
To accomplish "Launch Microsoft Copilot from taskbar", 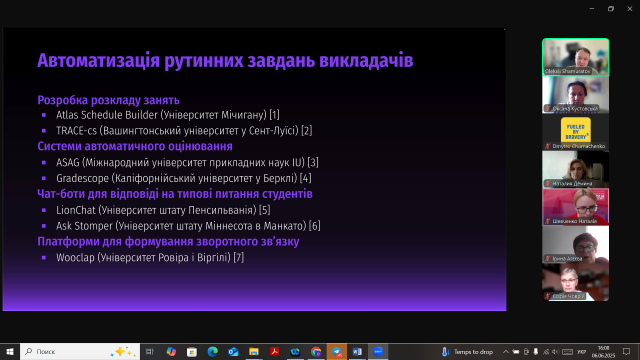I will [x=171, y=351].
